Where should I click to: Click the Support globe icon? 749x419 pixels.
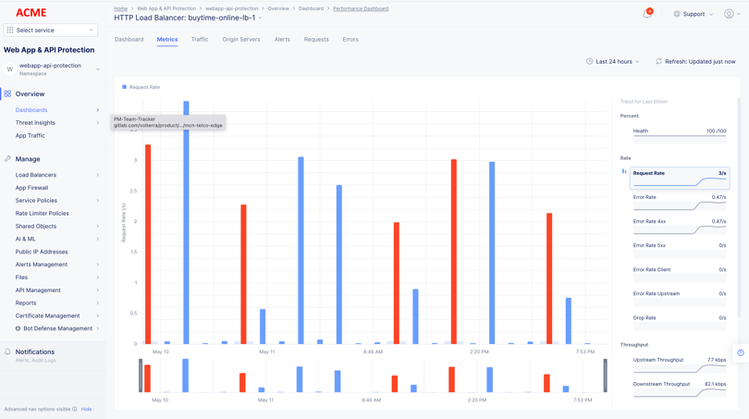677,14
